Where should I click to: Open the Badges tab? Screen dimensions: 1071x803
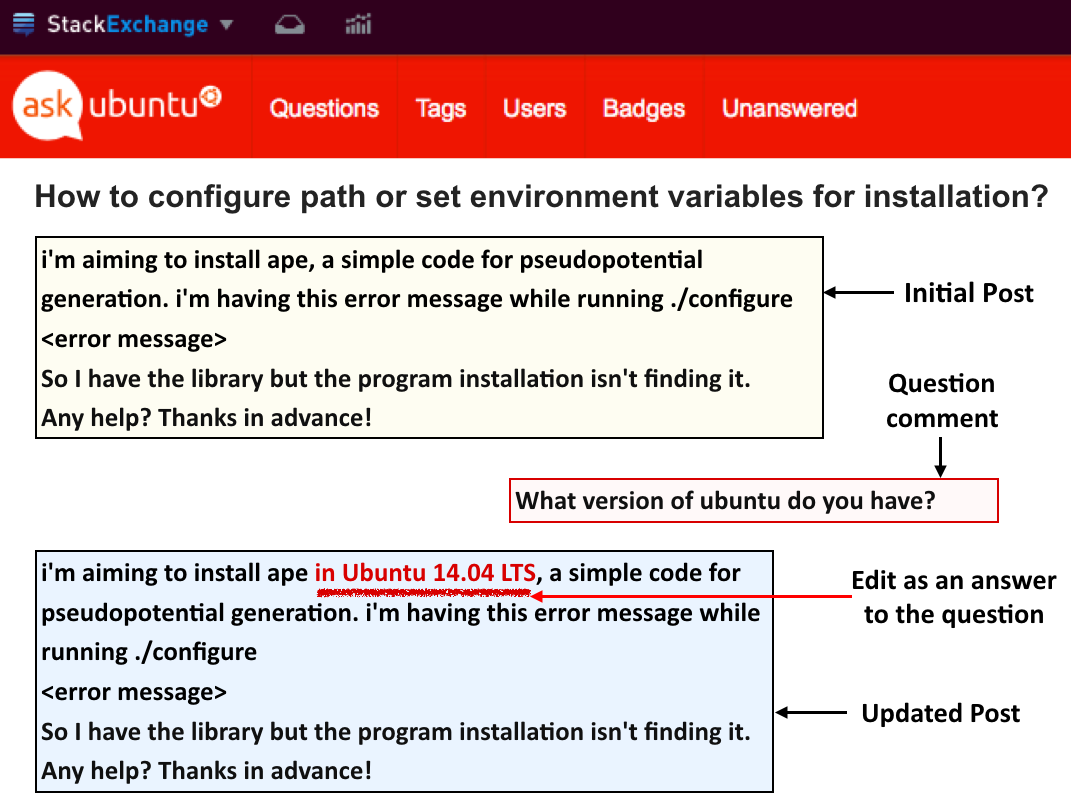(644, 109)
